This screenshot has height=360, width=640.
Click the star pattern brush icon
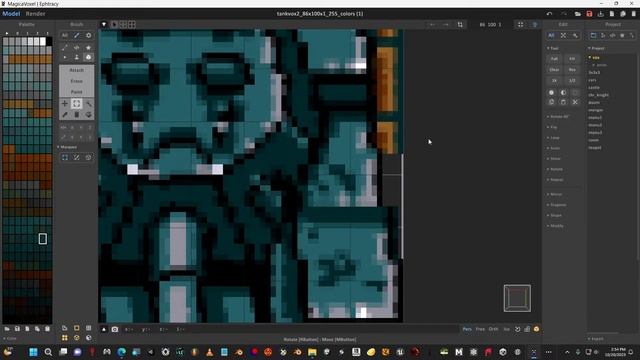(x=88, y=47)
